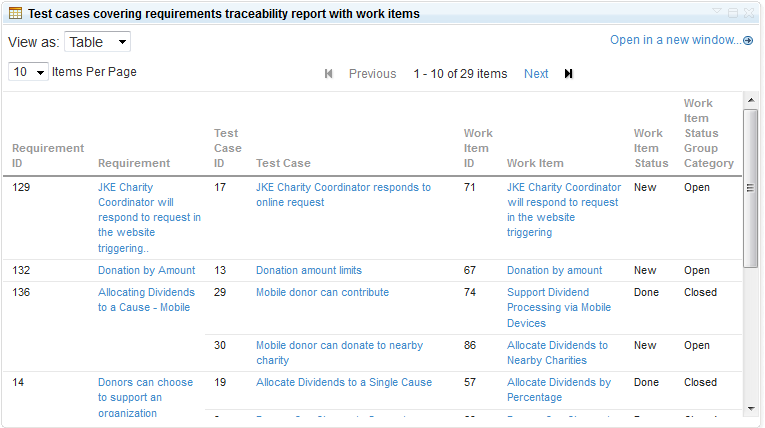Open Support Dividend Processing via Mobile Devices work item

click(x=559, y=307)
